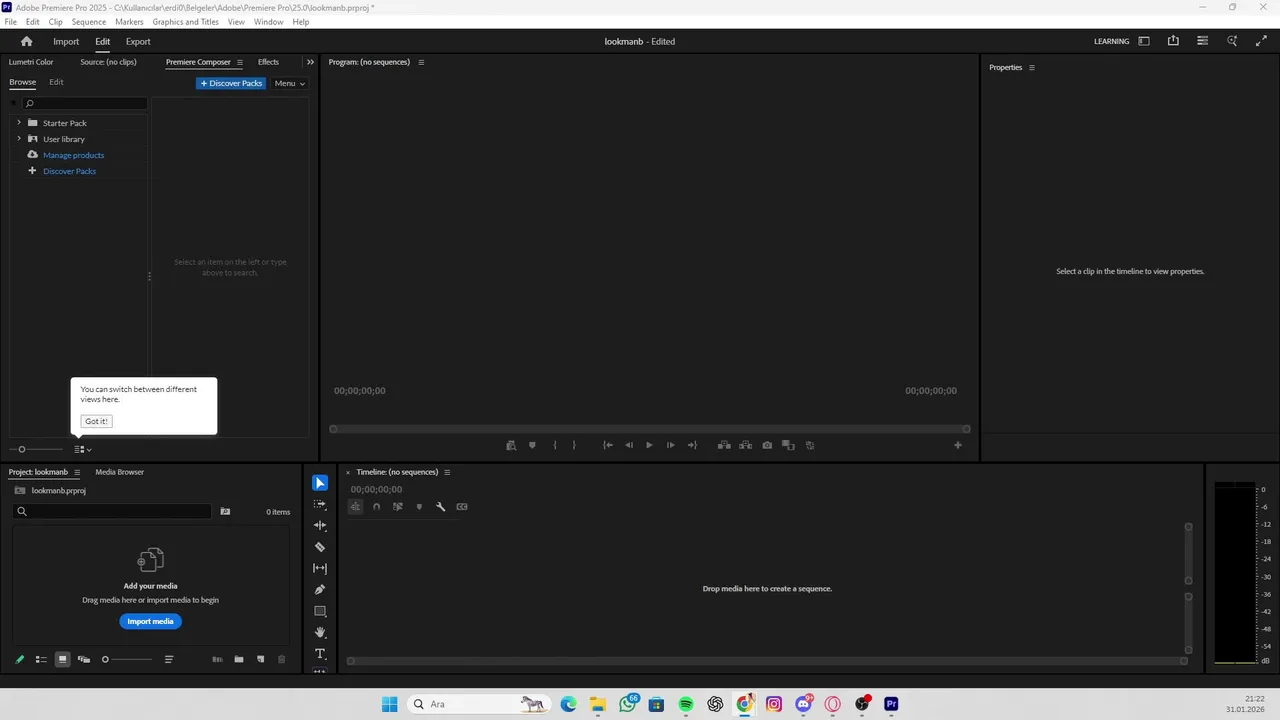Screen dimensions: 1280x720
Task: Click New Item icon in Project panel
Action: (x=261, y=659)
